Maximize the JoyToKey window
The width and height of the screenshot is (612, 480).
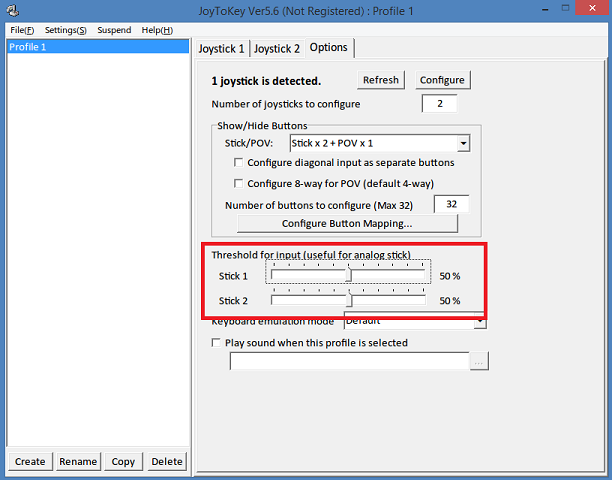coord(565,8)
